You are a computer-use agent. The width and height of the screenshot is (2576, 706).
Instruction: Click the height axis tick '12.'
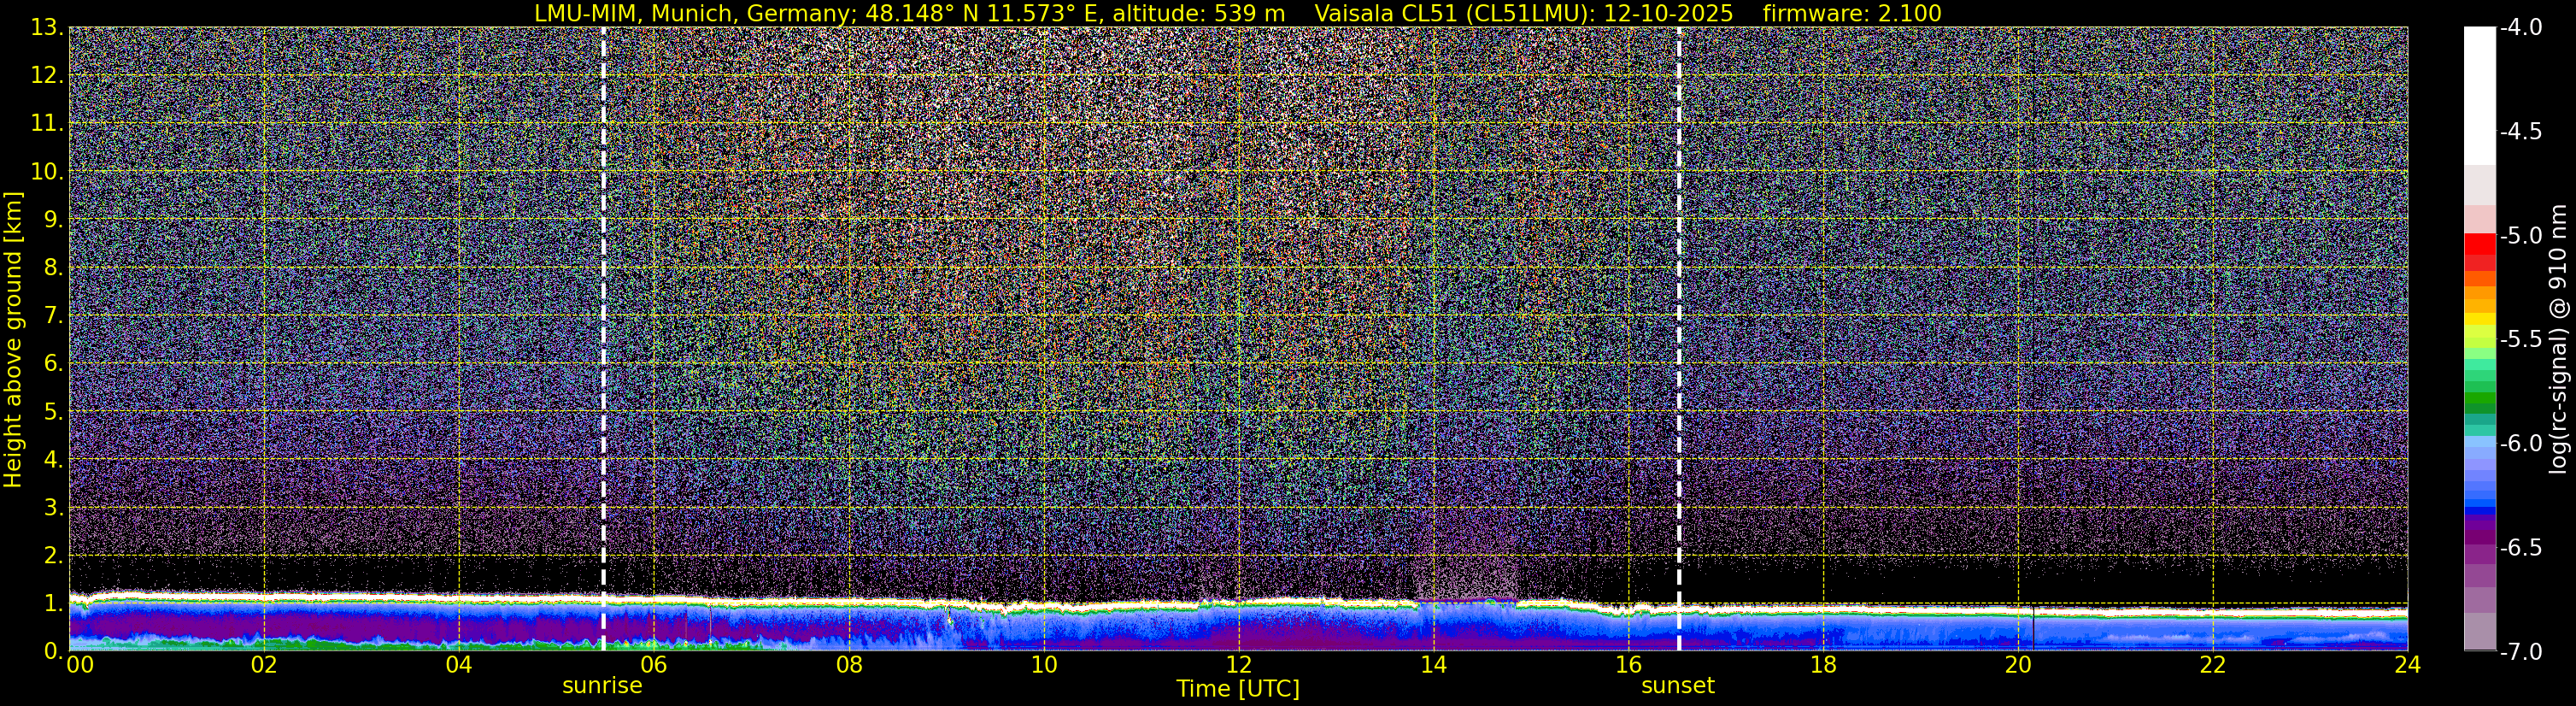48,76
